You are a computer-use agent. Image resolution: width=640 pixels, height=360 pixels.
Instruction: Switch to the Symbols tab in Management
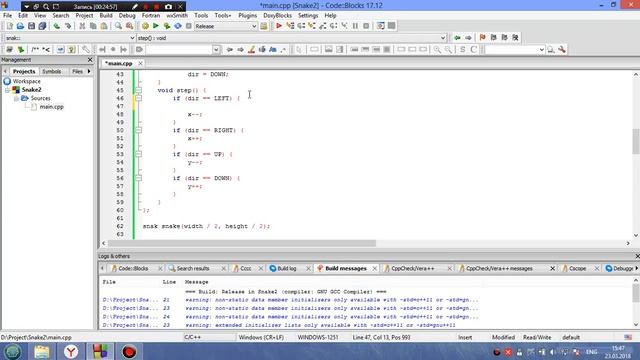[51, 71]
